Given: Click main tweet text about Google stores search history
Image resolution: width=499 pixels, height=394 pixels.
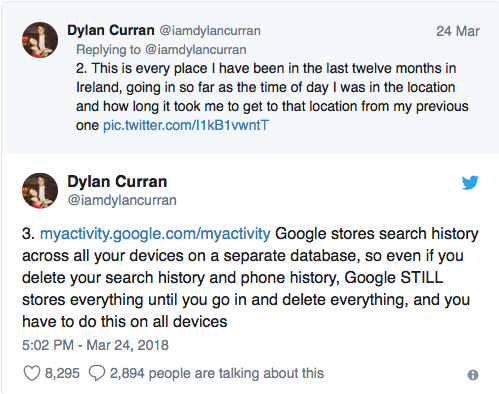Looking at the screenshot, I should [x=250, y=277].
